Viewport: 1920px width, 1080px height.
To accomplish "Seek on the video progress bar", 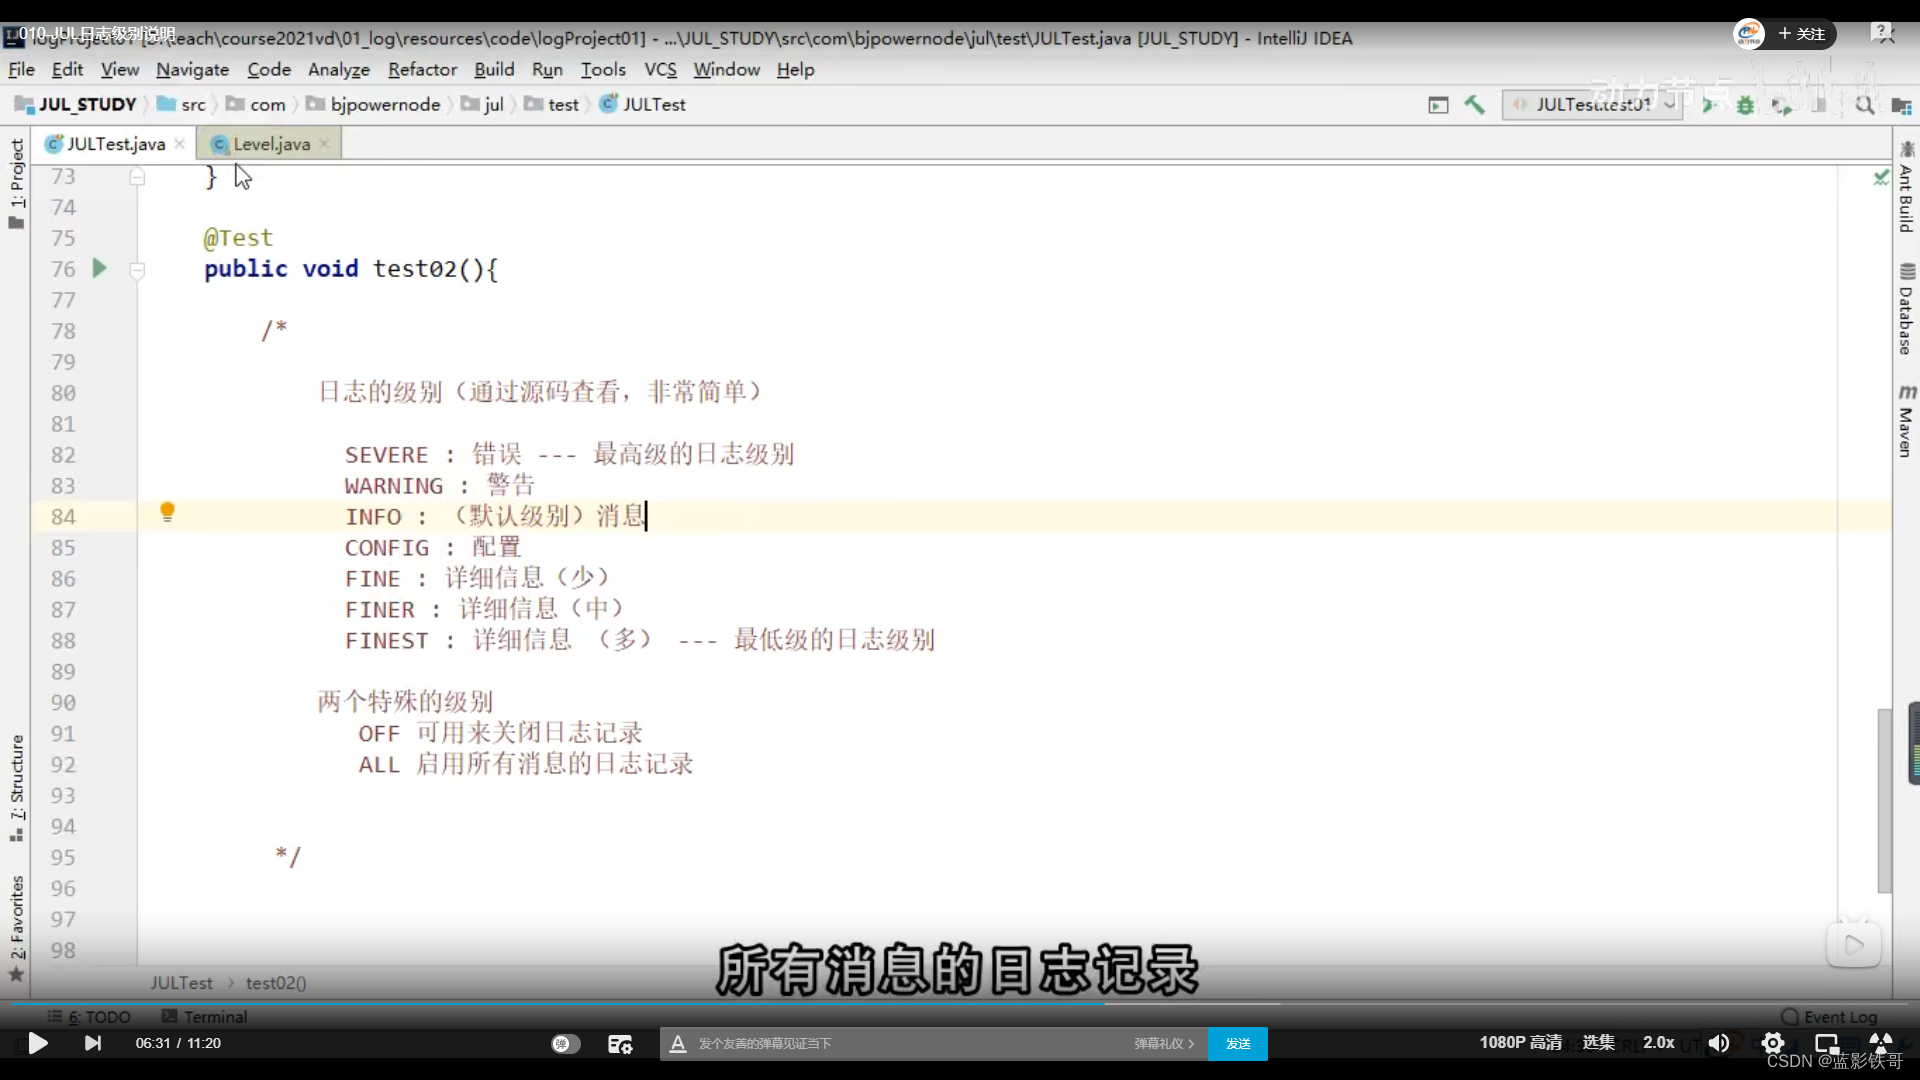I will 960,1002.
